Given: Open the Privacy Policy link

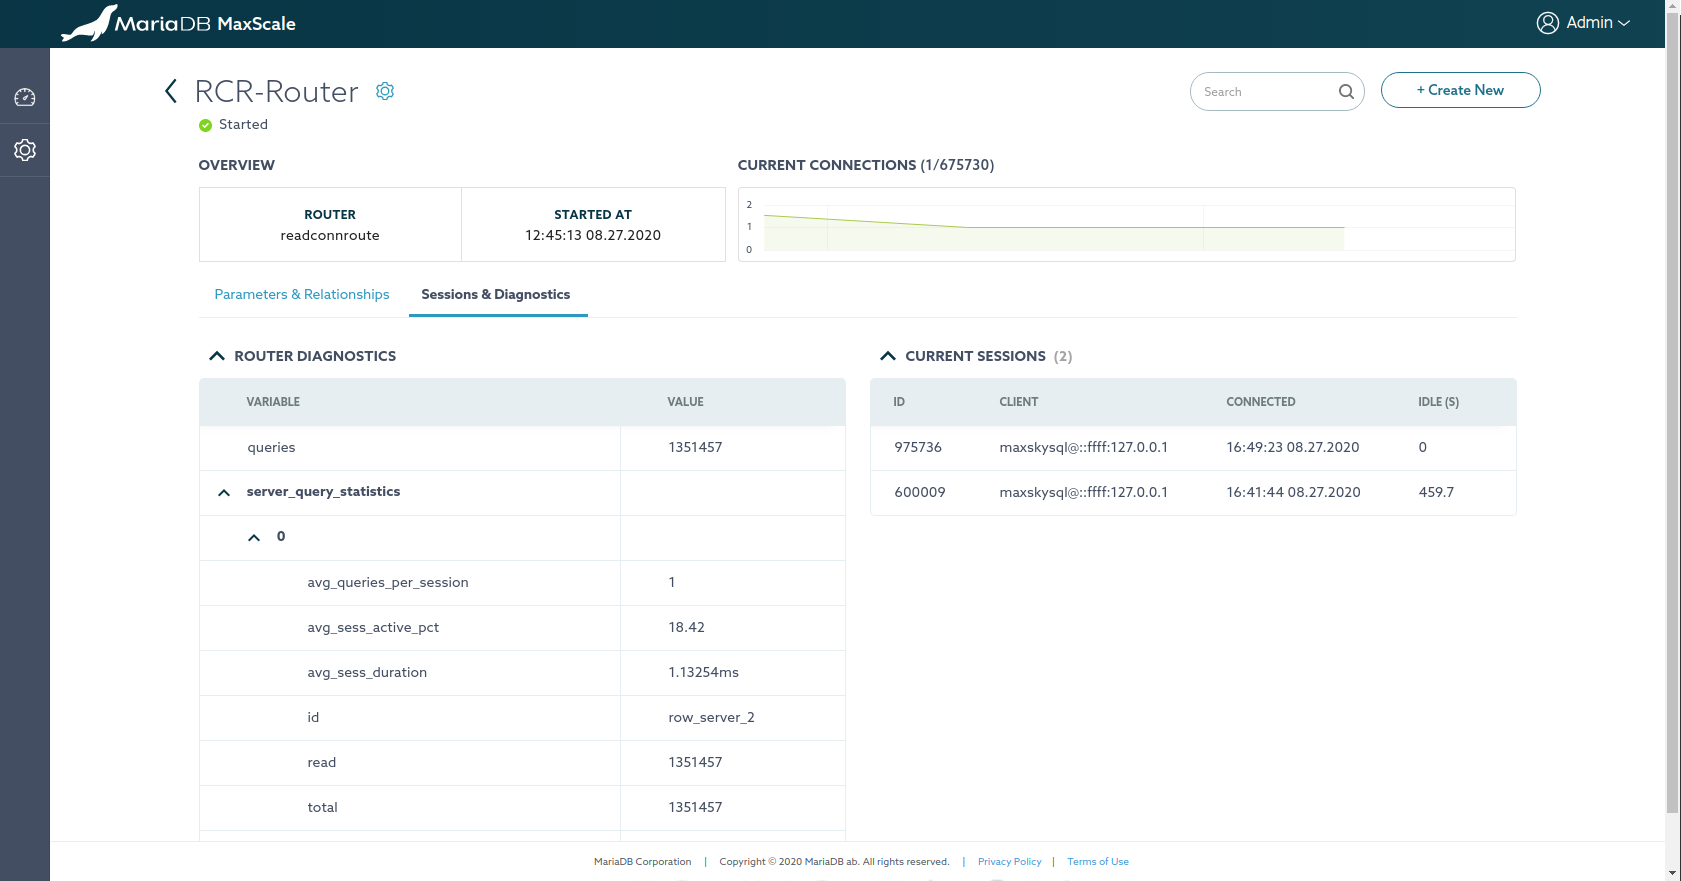Looking at the screenshot, I should (x=1009, y=862).
